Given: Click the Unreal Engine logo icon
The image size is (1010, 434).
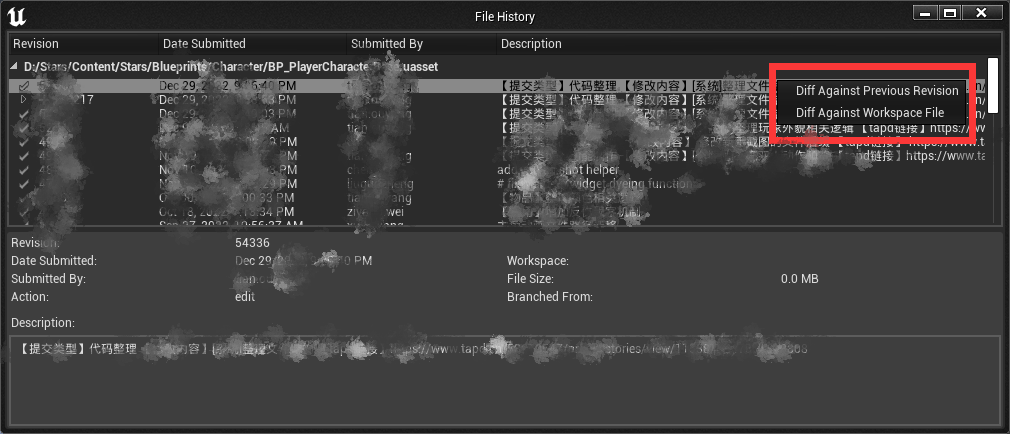Looking at the screenshot, I should click(17, 16).
